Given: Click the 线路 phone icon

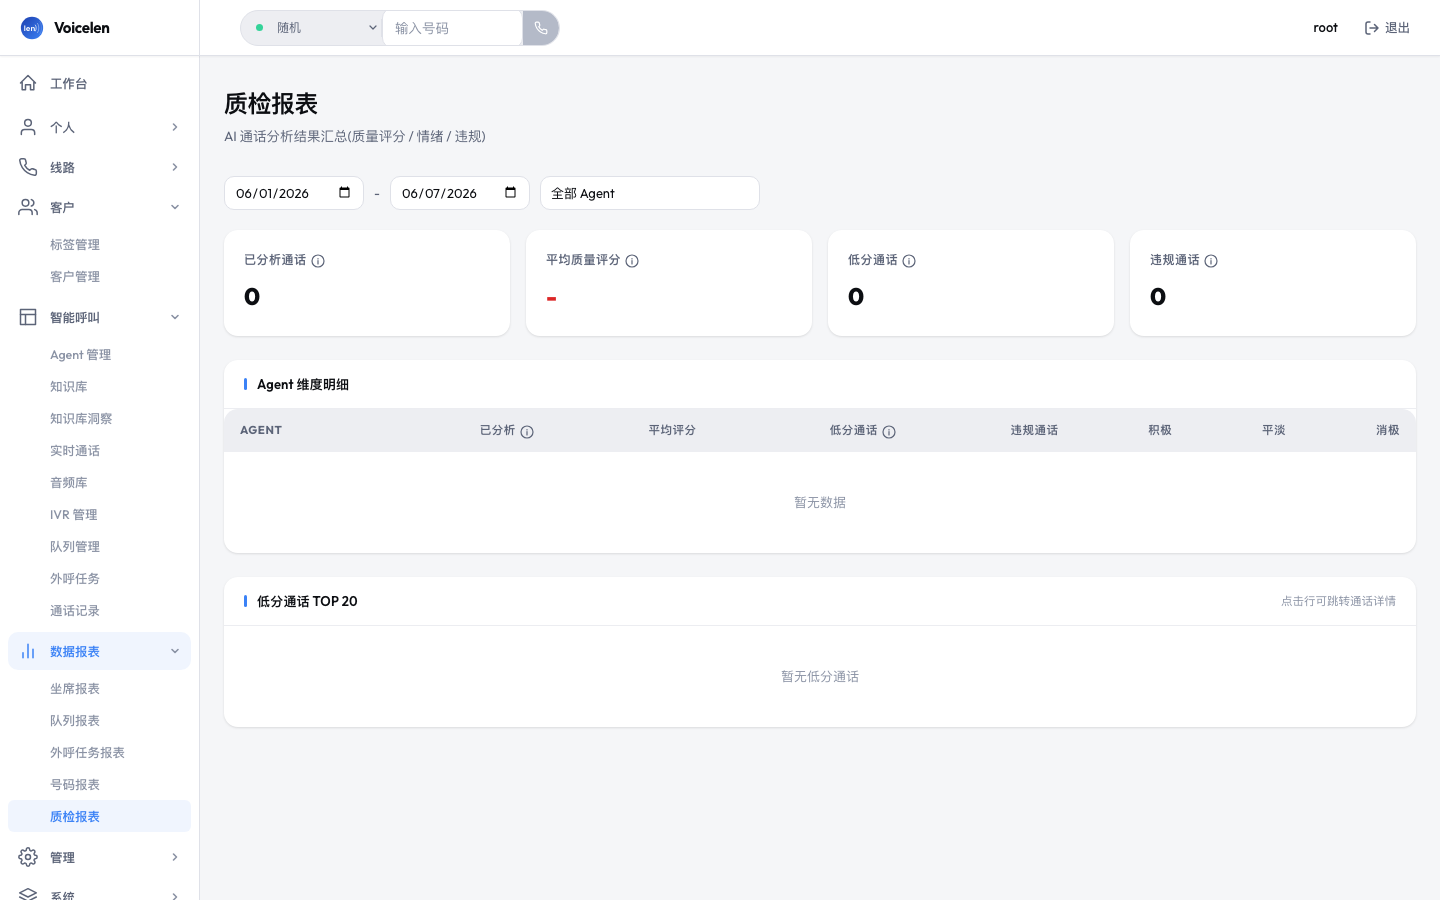Looking at the screenshot, I should point(28,167).
